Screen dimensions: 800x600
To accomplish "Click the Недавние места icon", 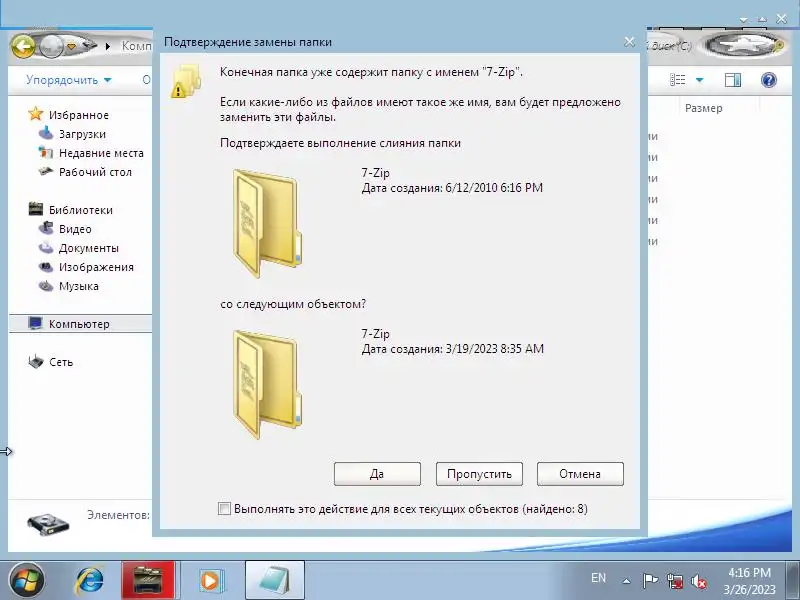I will [46, 152].
